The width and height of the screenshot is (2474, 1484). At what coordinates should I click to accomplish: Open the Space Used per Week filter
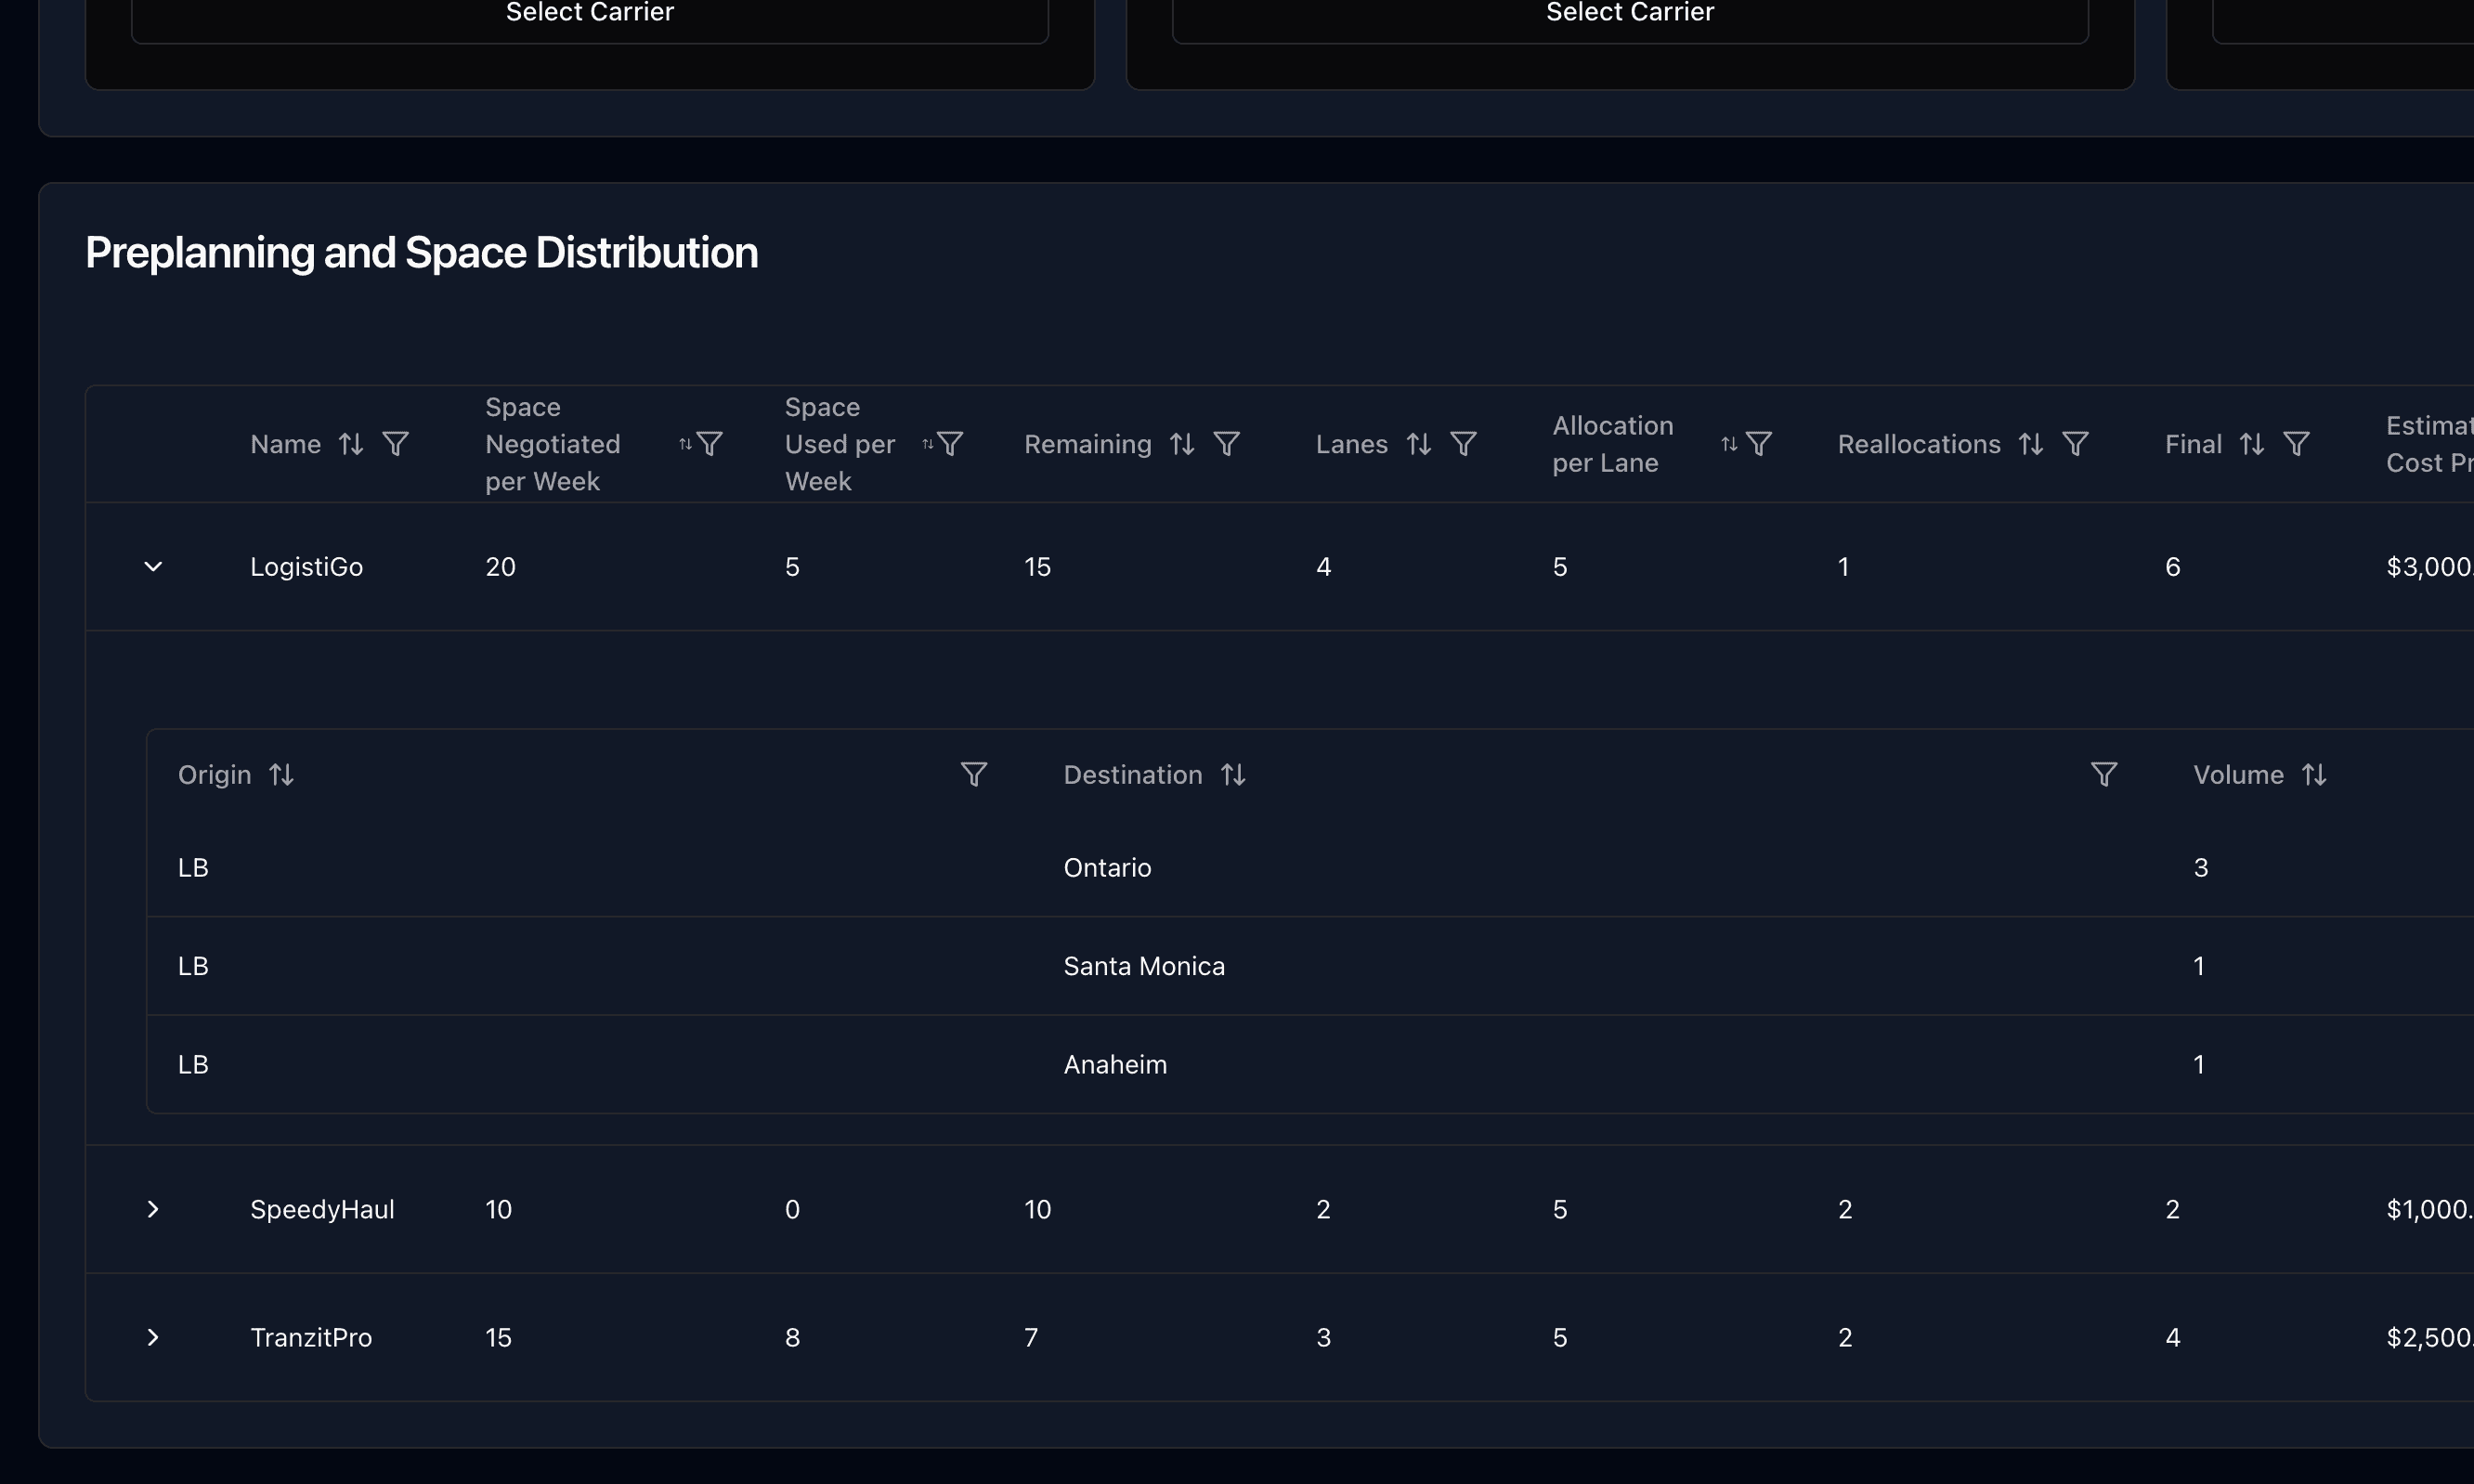pos(948,443)
